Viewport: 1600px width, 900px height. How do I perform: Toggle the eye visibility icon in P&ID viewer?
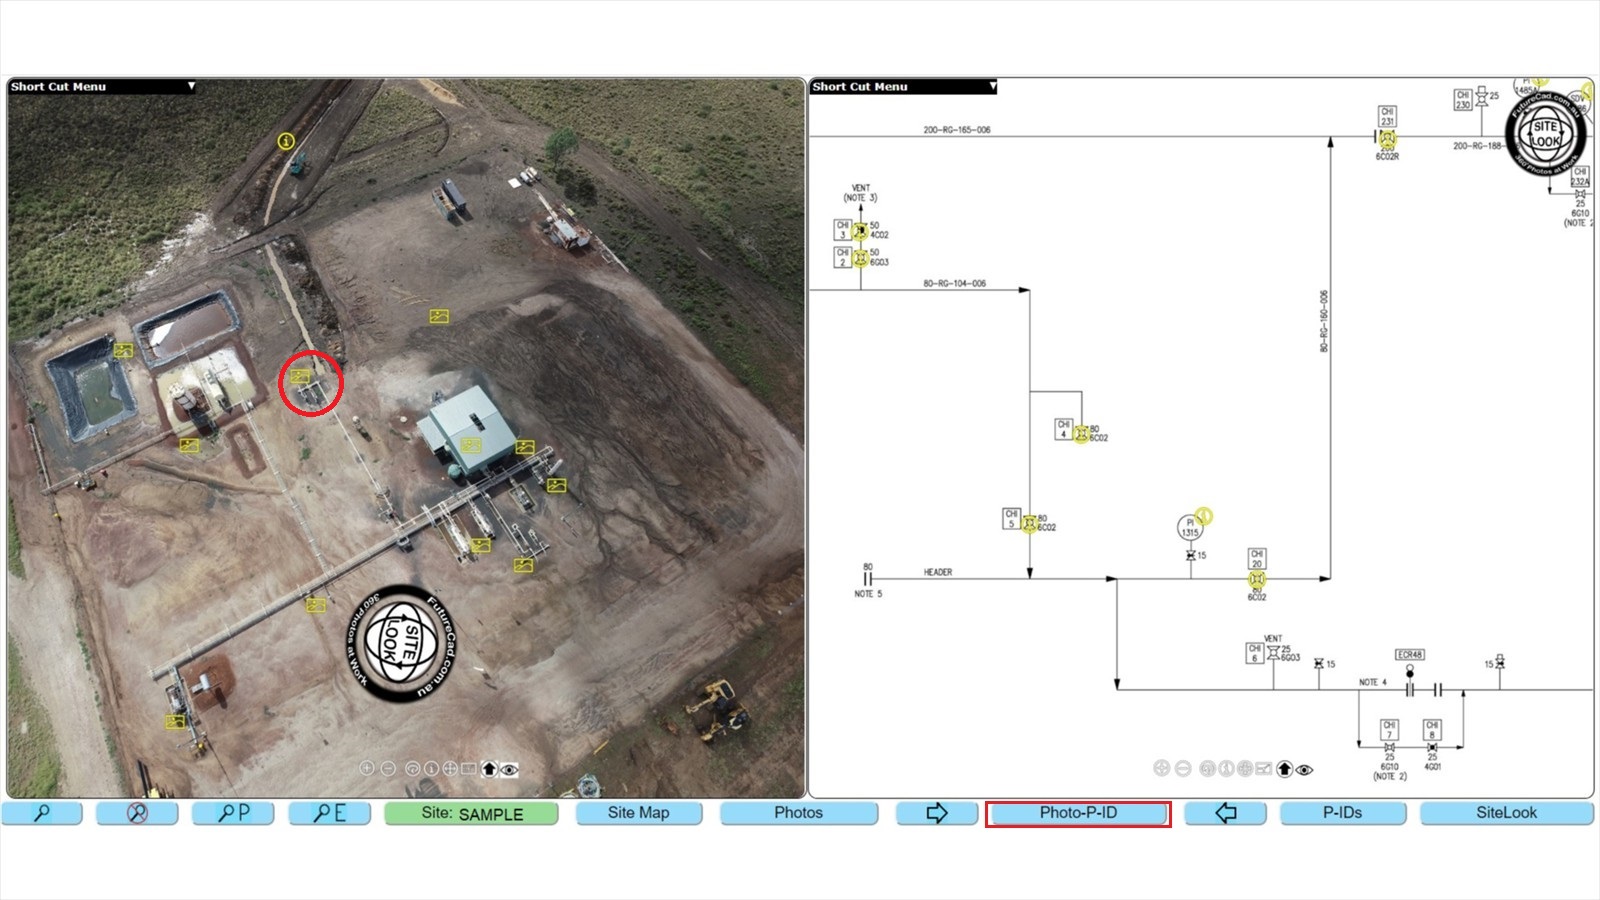click(1305, 769)
